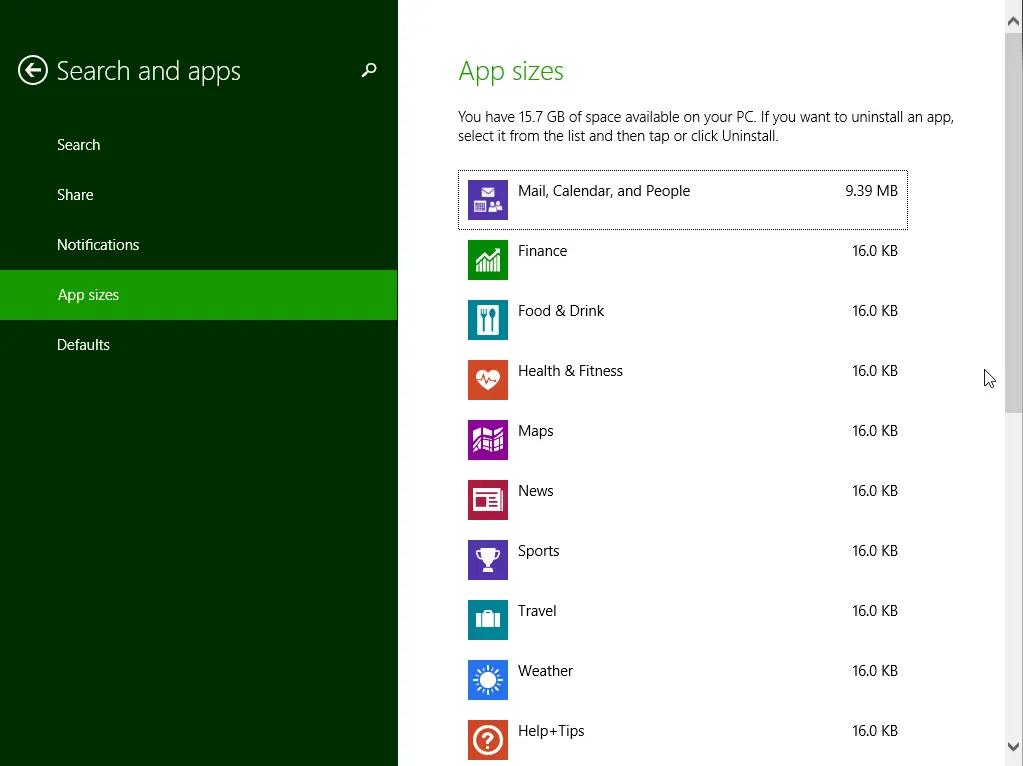Screen dimensions: 1023x766
Task: Open the Notifications settings
Action: click(198, 245)
